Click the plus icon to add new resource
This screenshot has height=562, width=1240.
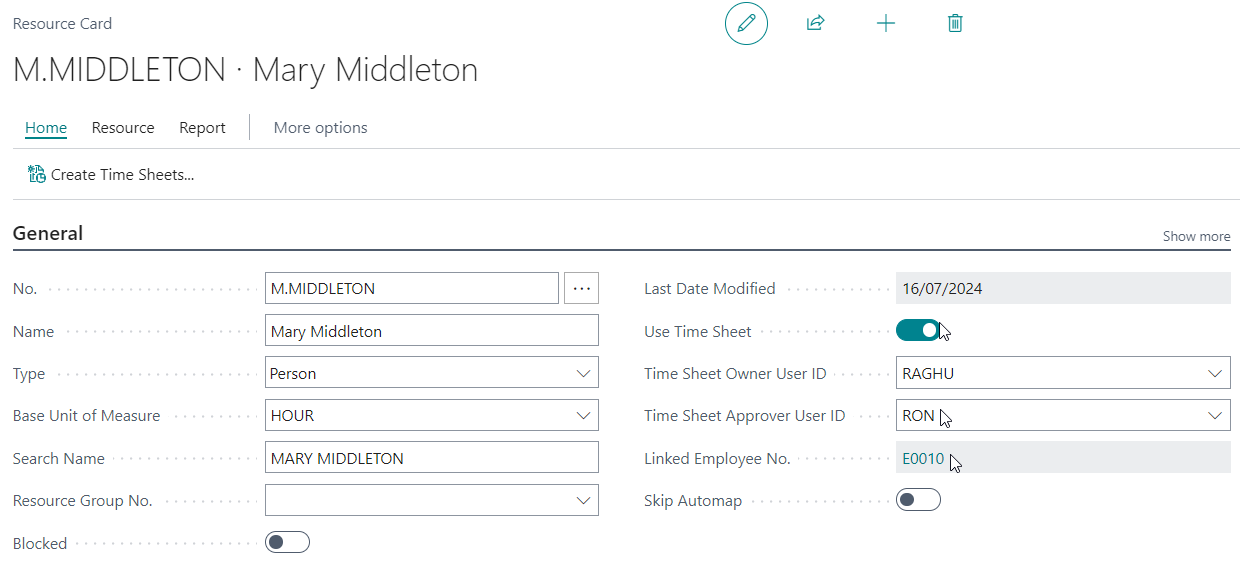pyautogui.click(x=885, y=23)
